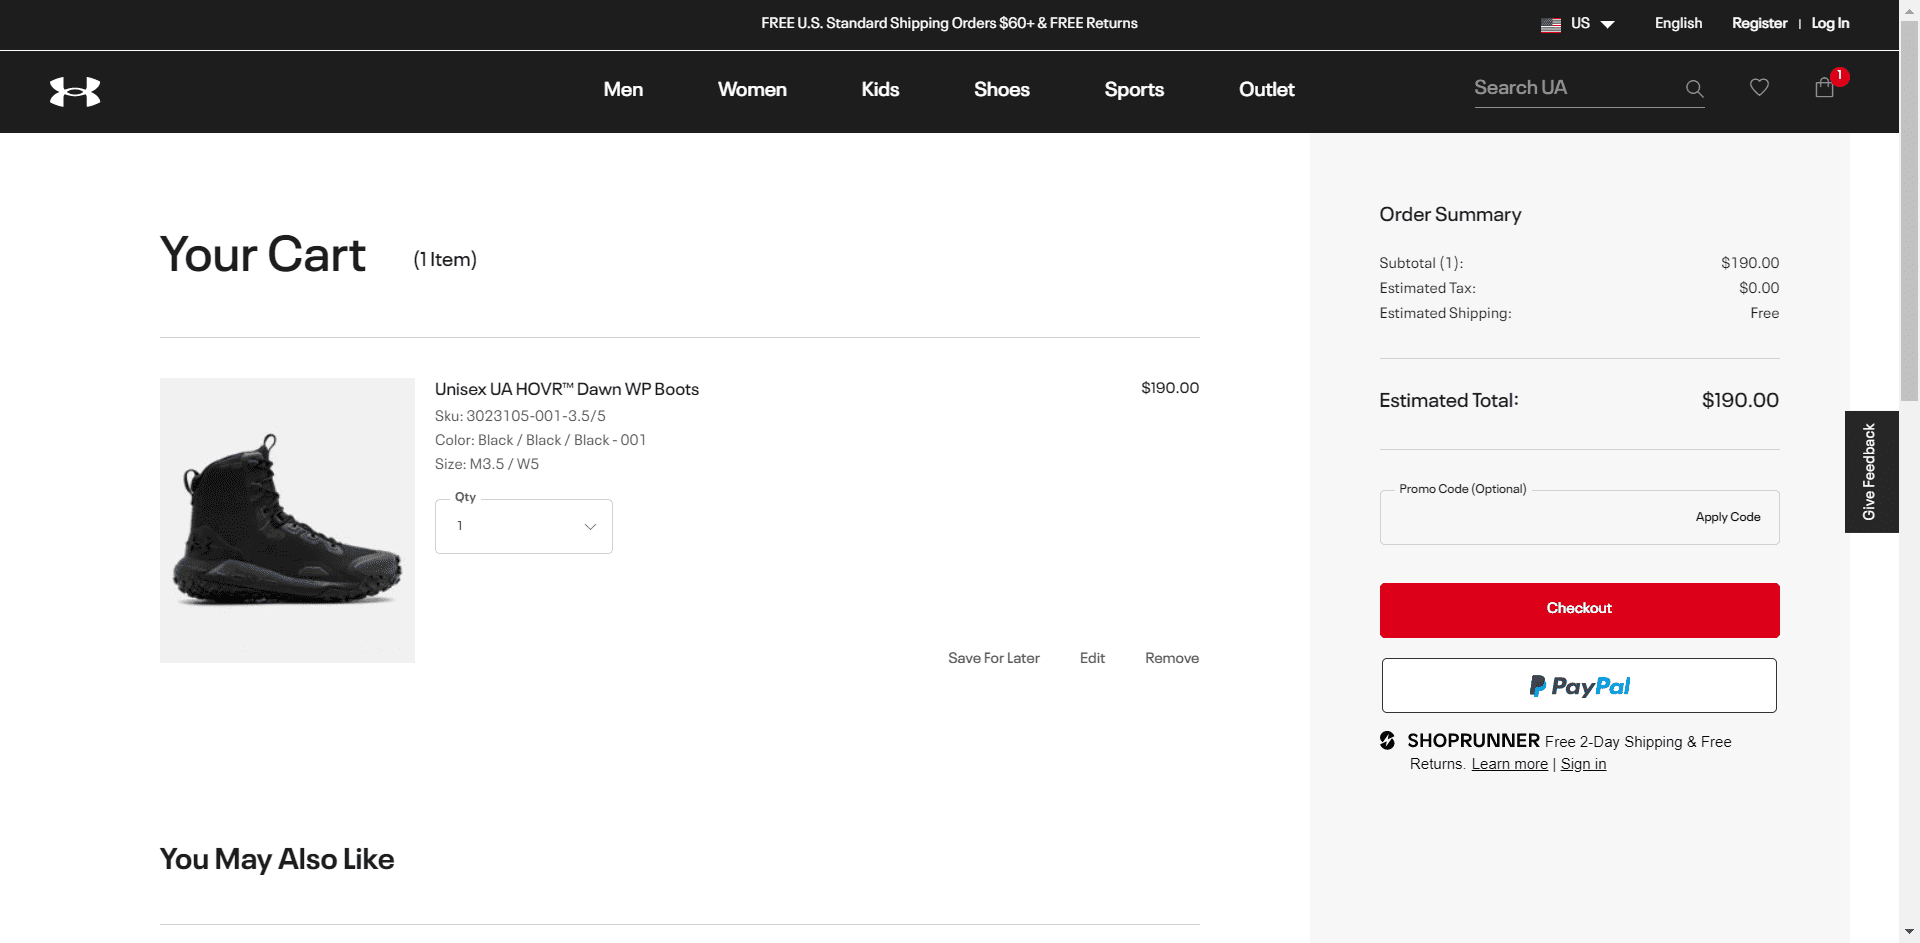Remove the boots from cart

[1171, 658]
